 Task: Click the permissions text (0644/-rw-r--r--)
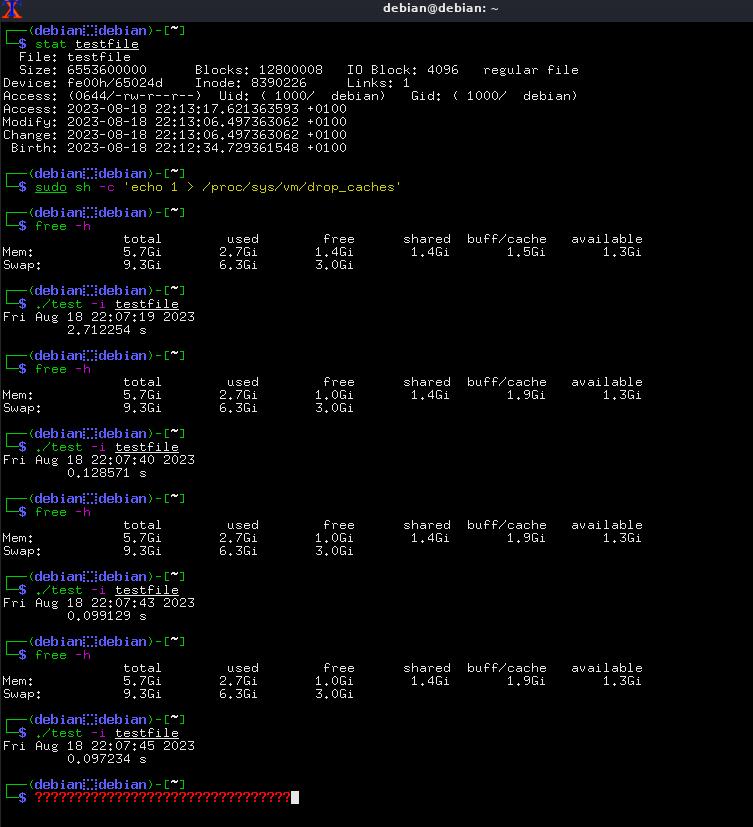coord(135,96)
